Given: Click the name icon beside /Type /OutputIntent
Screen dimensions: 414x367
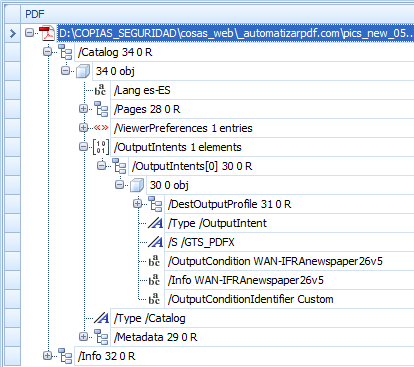Looking at the screenshot, I should (x=155, y=223).
